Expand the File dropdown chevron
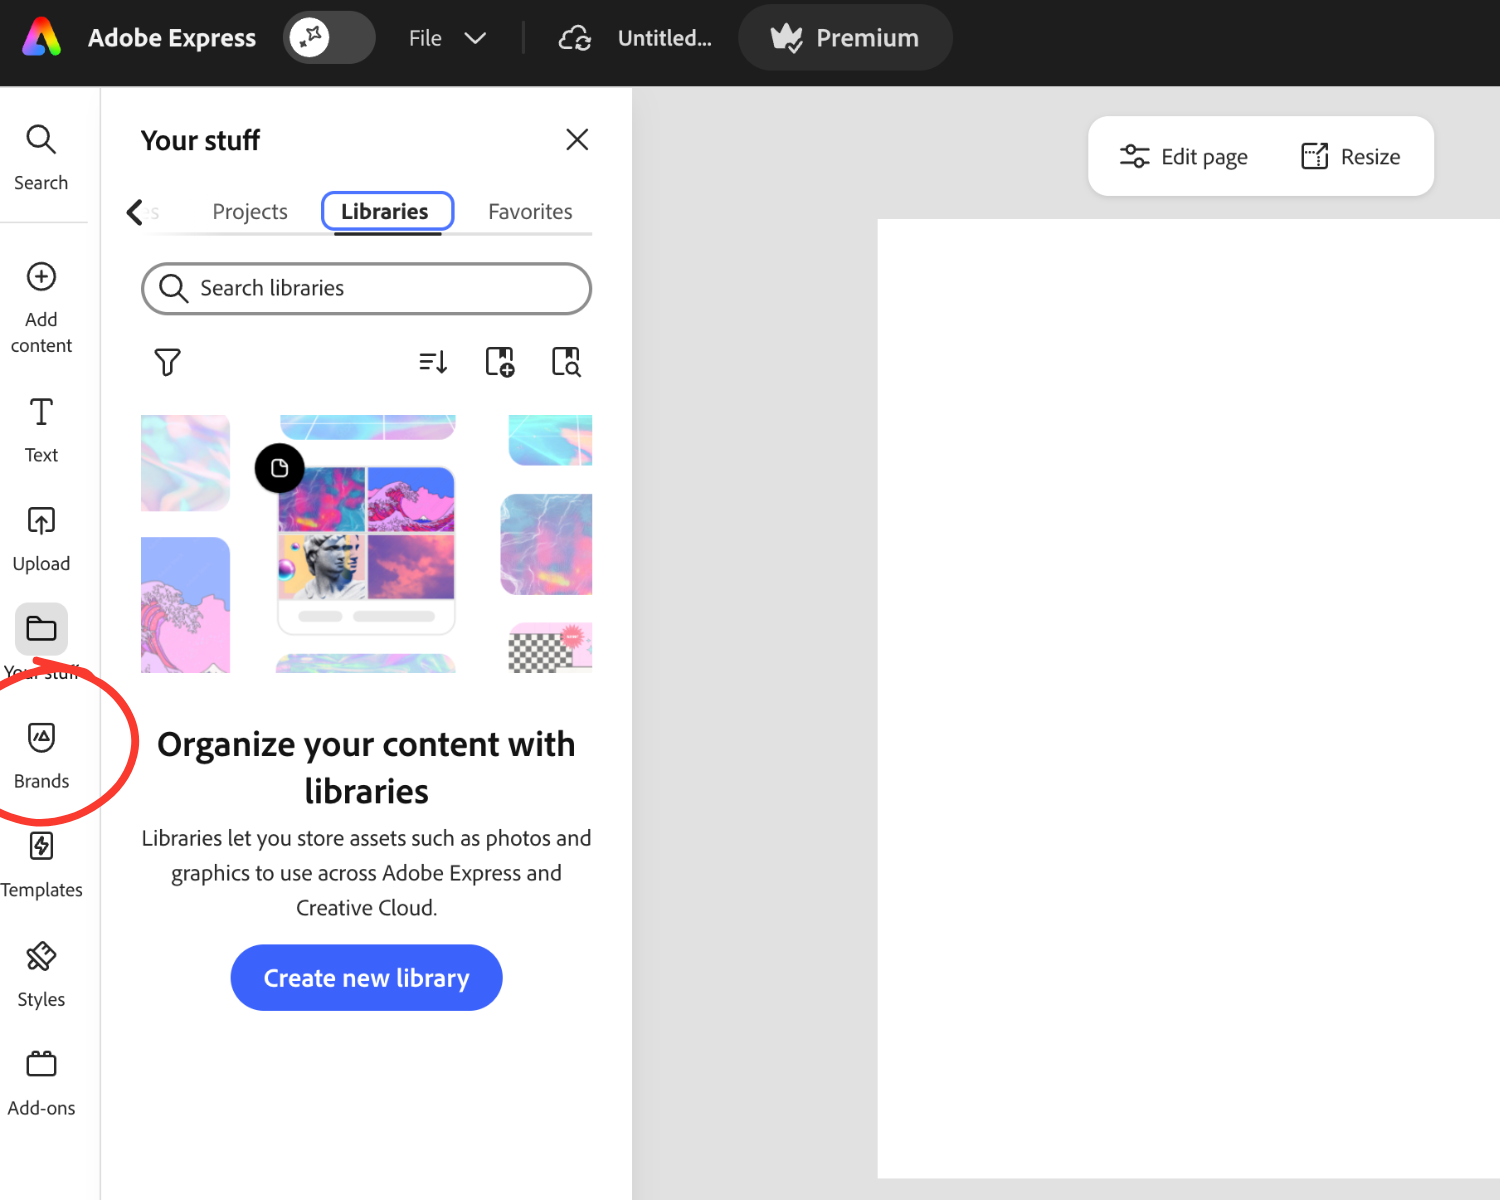This screenshot has height=1200, width=1500. click(475, 38)
